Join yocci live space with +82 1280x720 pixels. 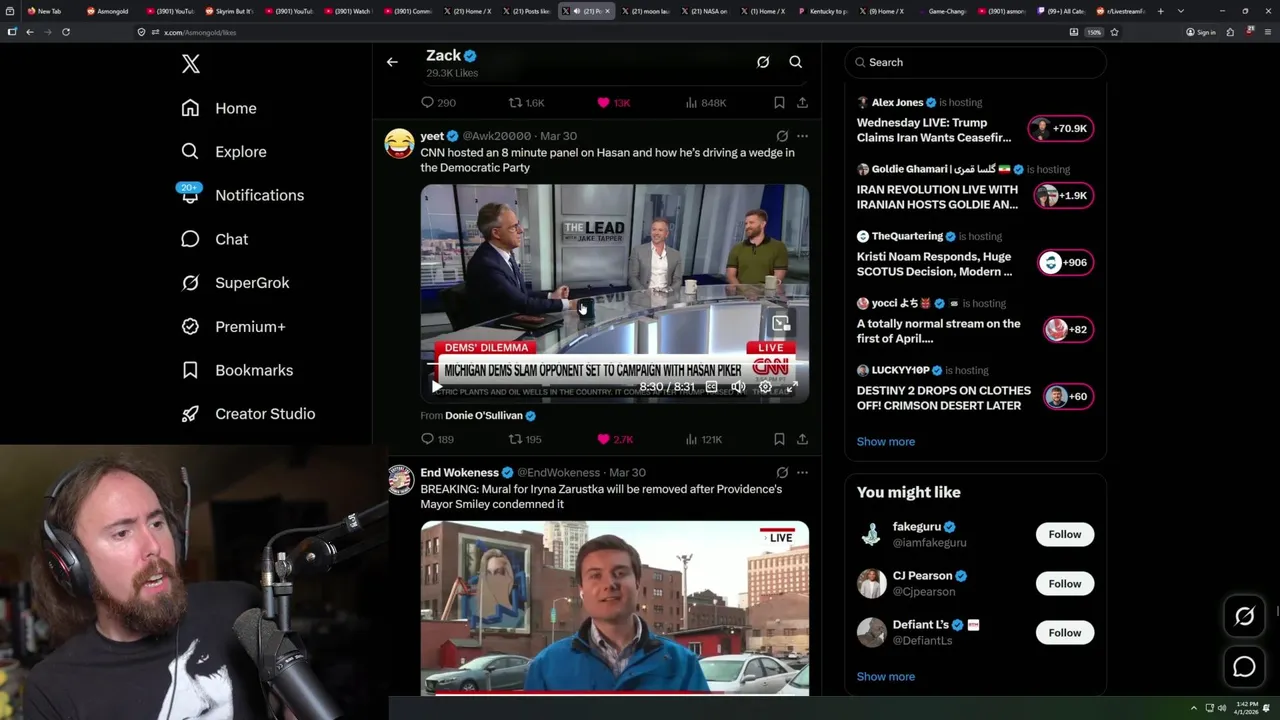(x=1068, y=329)
